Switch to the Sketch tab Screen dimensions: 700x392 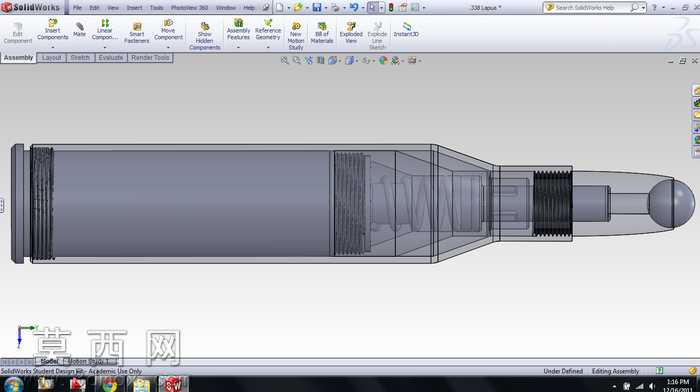[80, 58]
